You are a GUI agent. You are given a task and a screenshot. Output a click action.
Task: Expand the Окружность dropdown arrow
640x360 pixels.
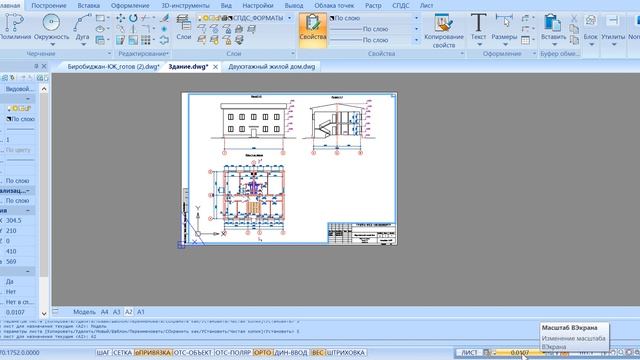(x=52, y=44)
